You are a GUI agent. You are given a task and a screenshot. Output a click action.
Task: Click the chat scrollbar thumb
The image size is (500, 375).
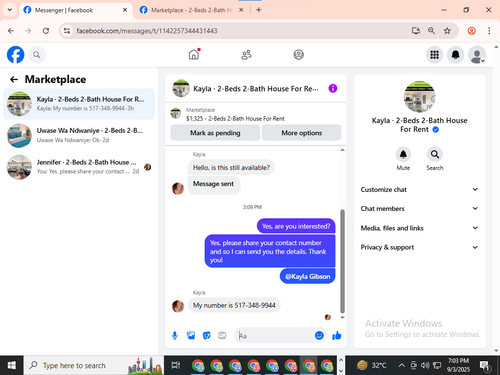click(x=342, y=261)
